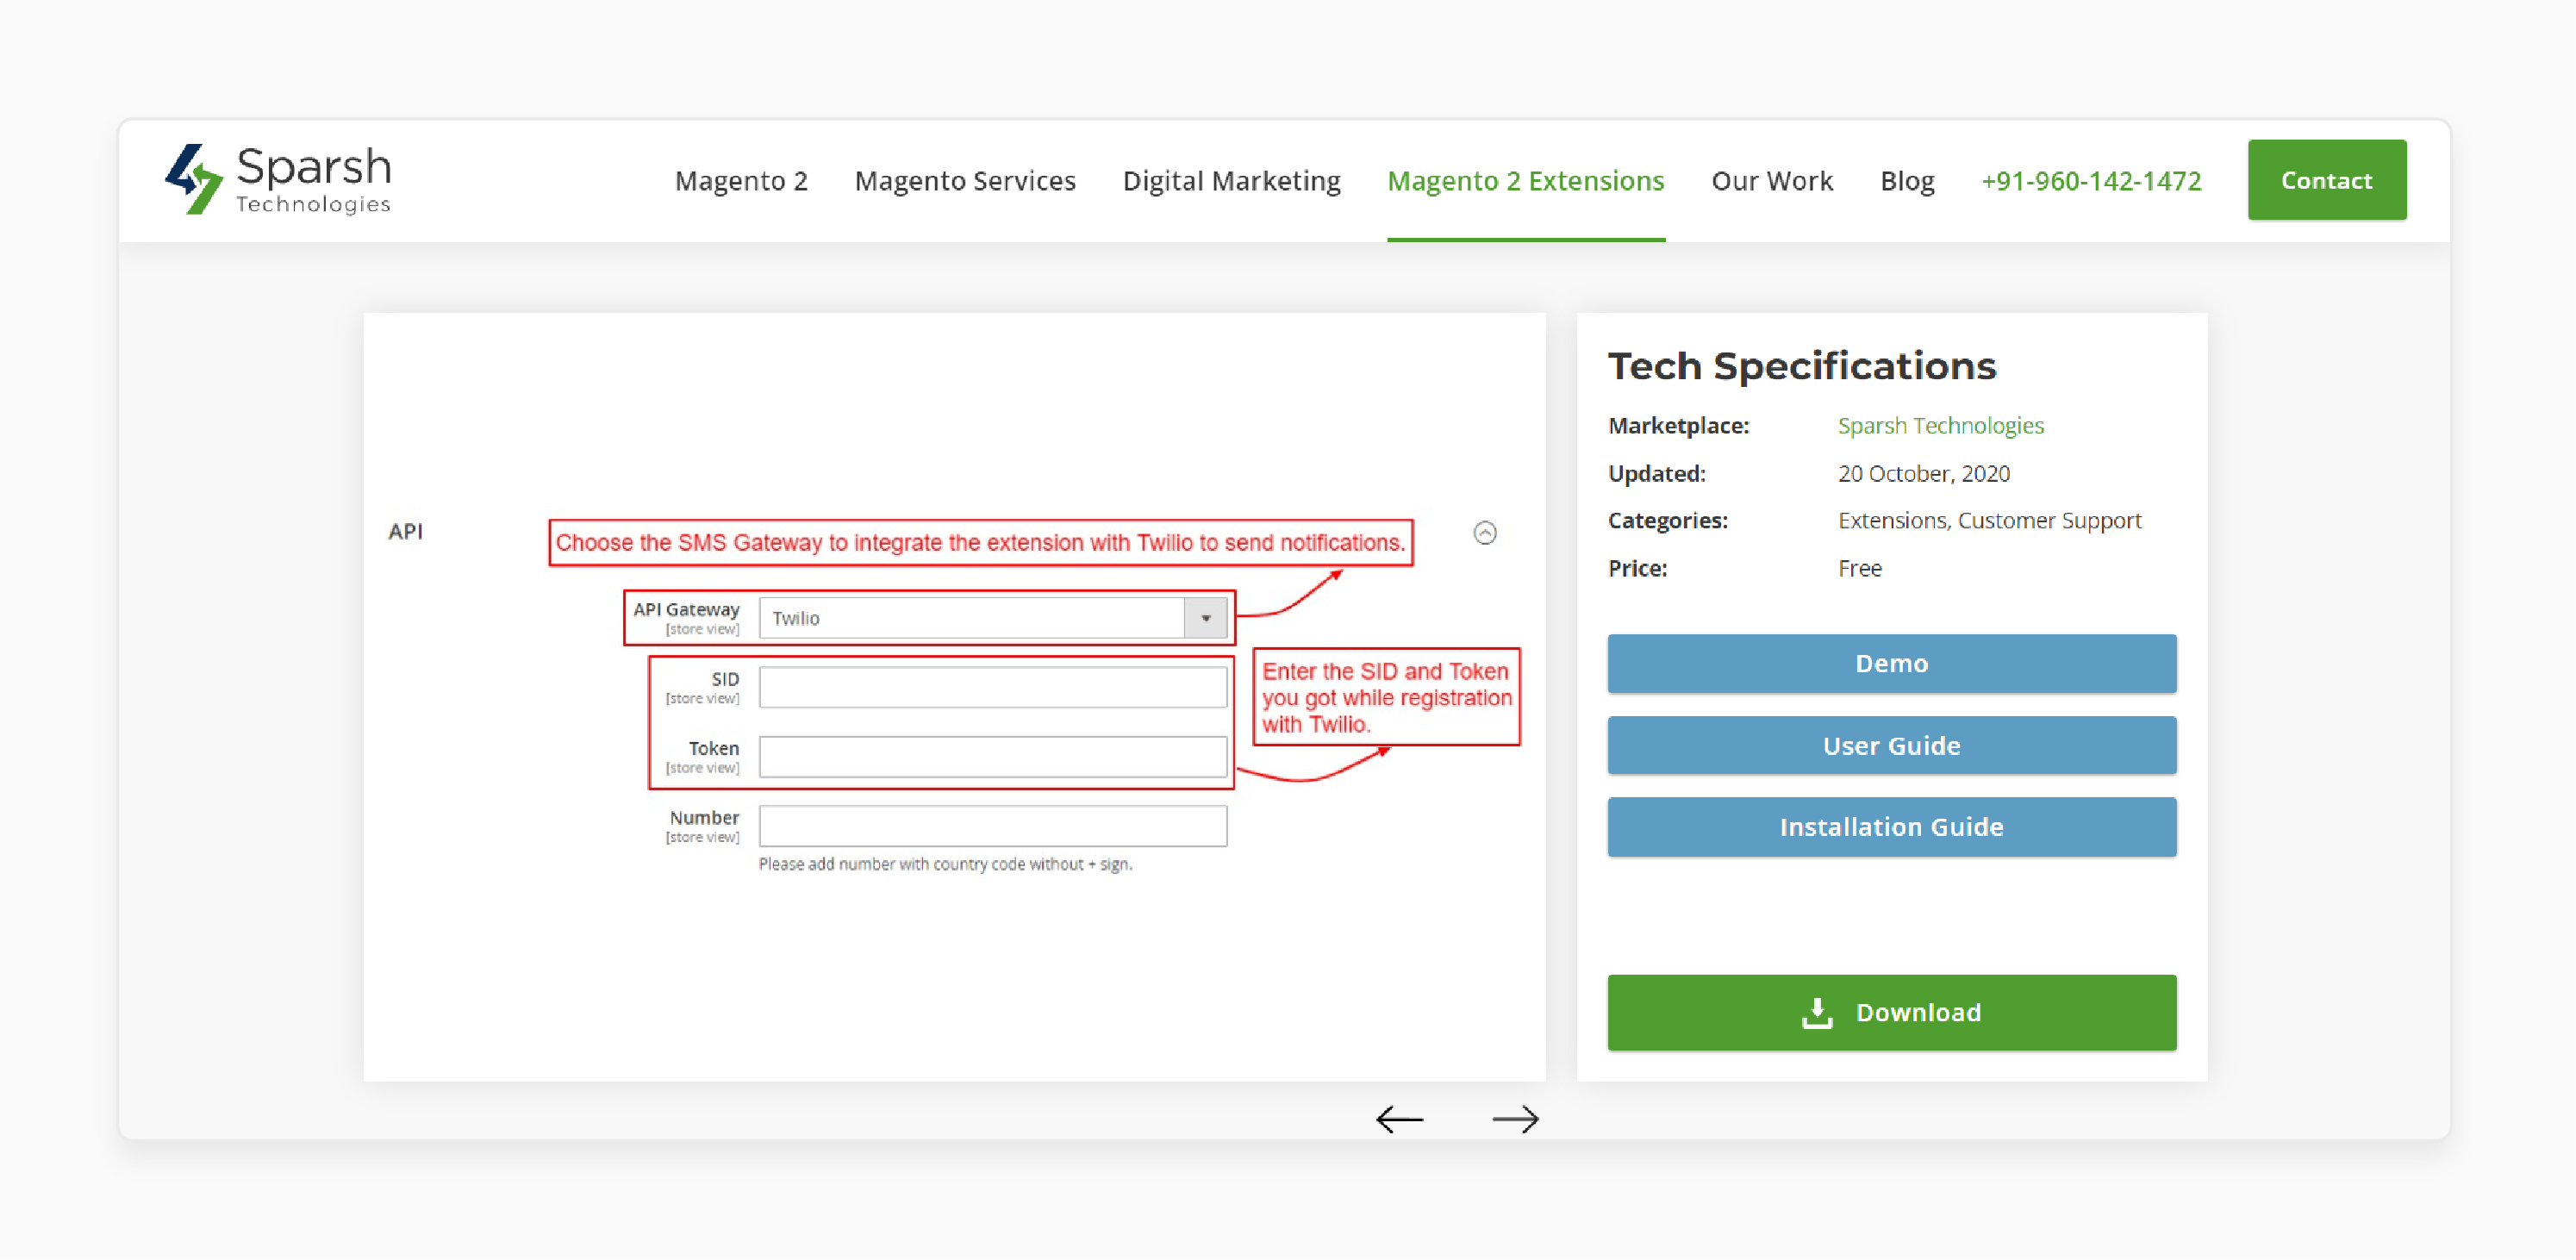The image size is (2576, 1260).
Task: Open the User Guide
Action: pos(1891,746)
